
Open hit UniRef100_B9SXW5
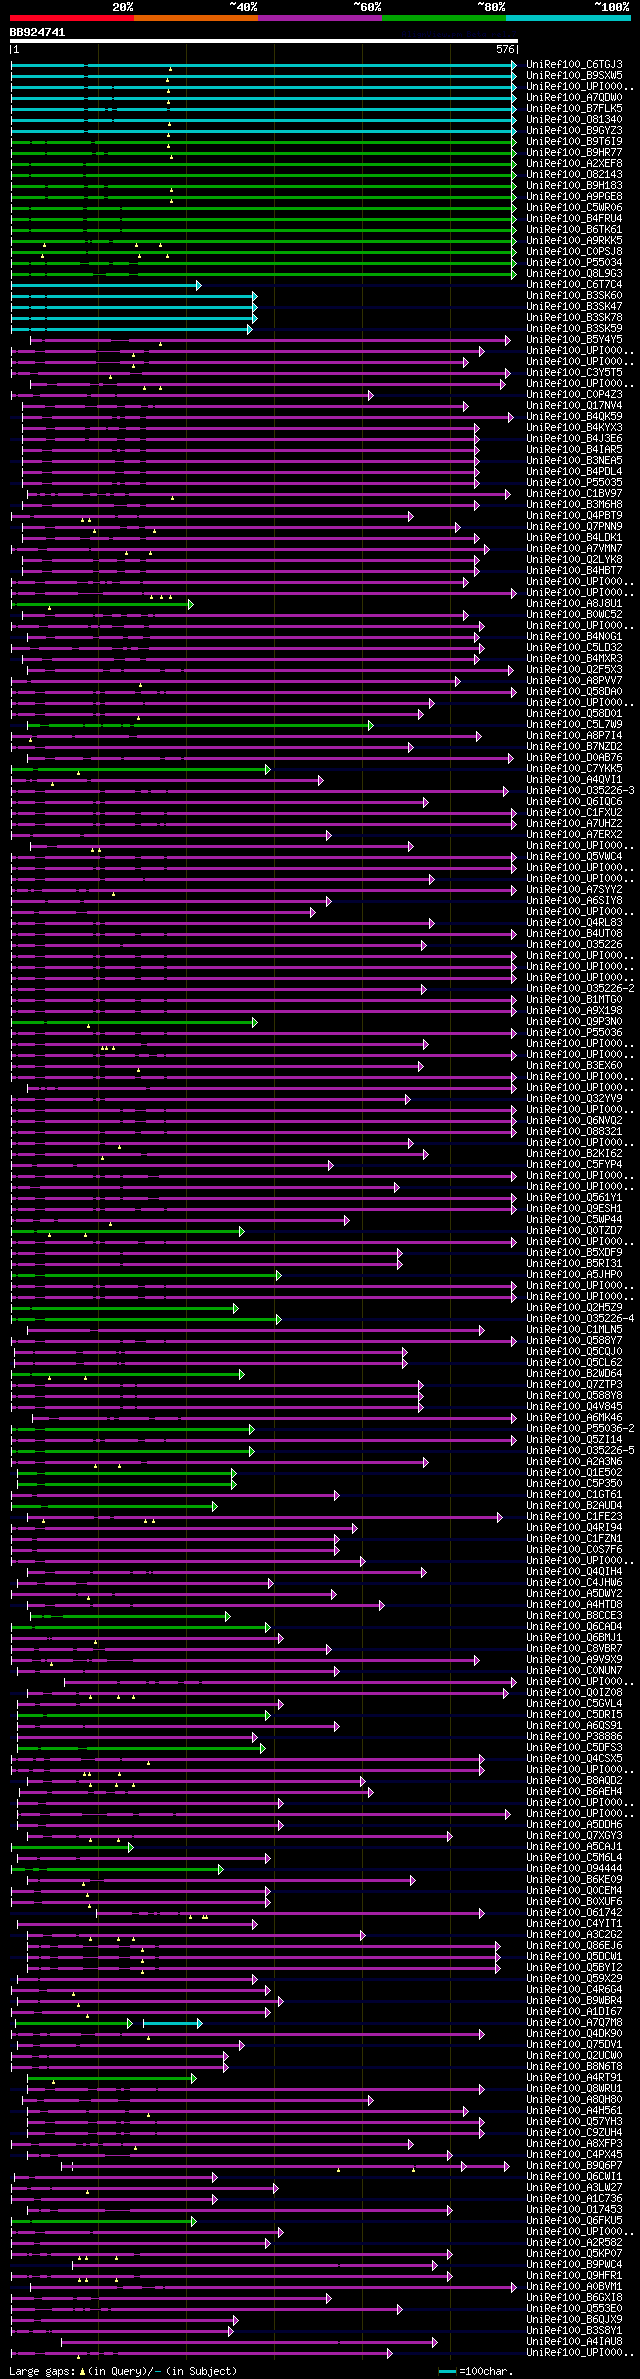[574, 76]
